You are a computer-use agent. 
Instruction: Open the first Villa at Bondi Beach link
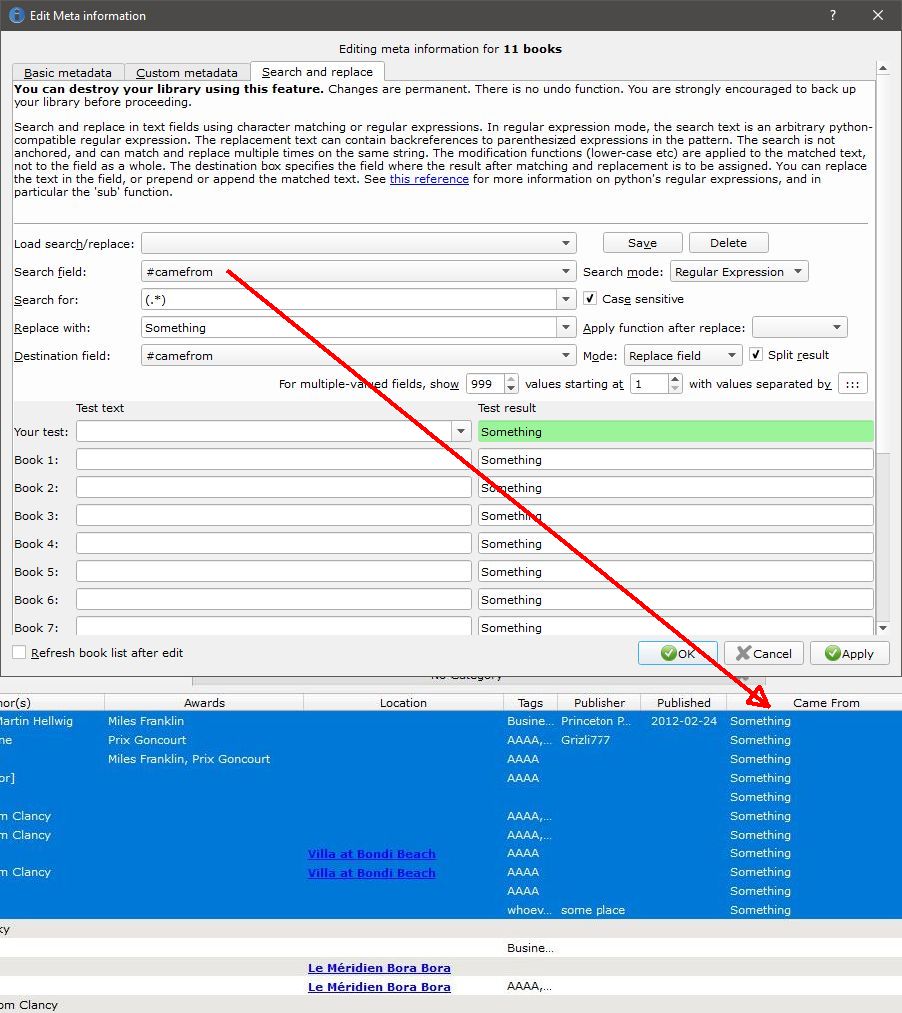point(372,854)
